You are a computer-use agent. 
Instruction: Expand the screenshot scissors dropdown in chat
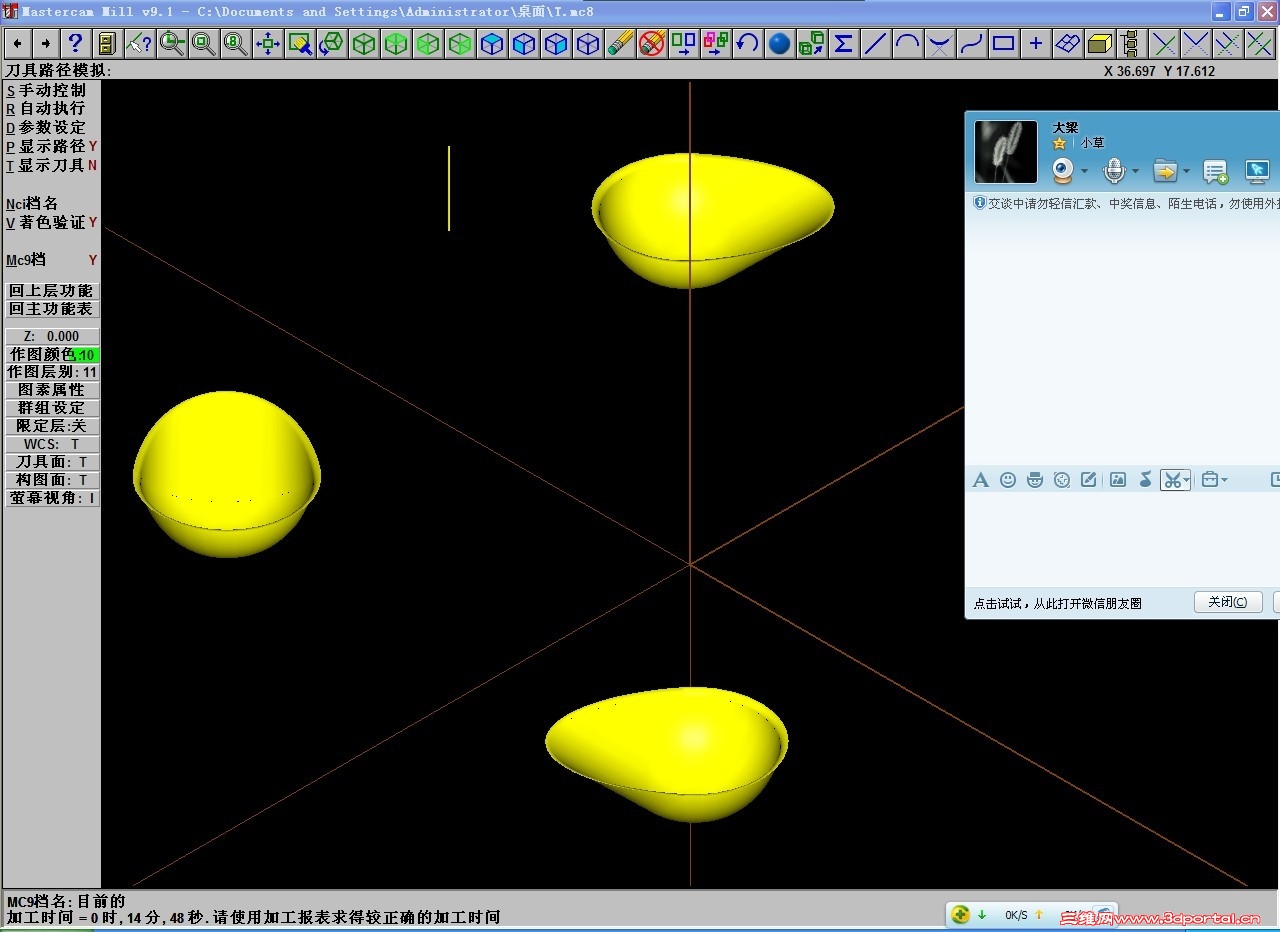tap(1186, 480)
